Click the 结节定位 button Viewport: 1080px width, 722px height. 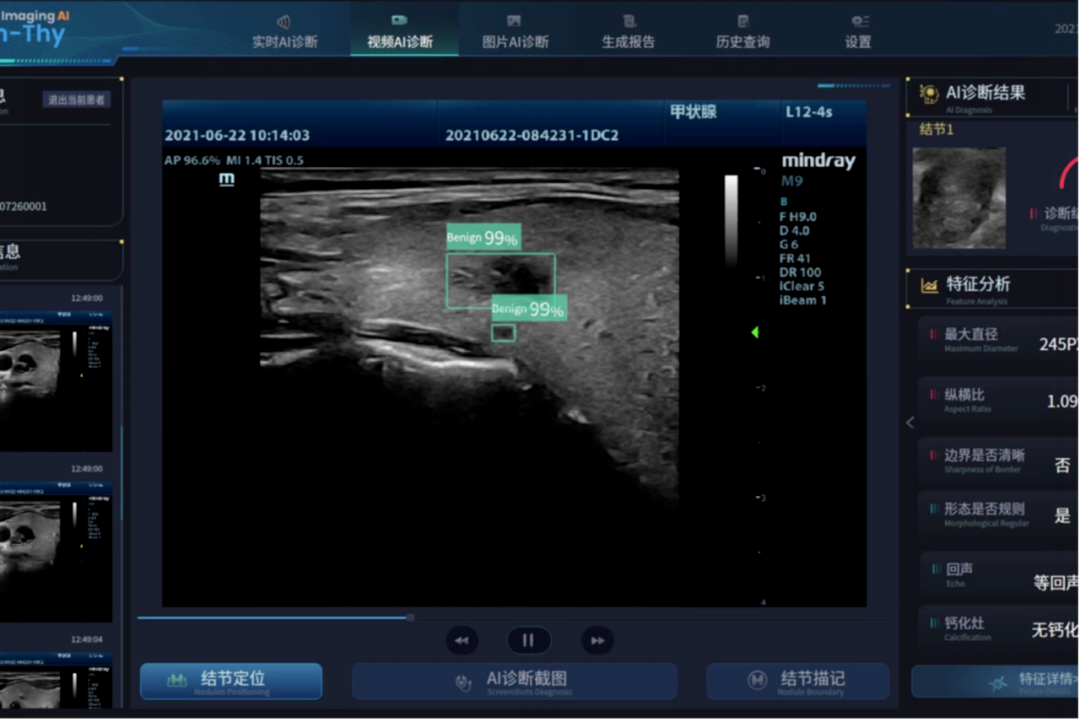231,681
